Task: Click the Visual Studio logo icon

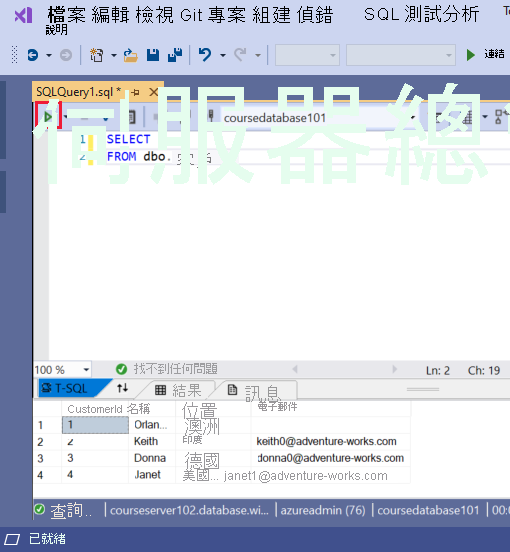Action: (23, 15)
